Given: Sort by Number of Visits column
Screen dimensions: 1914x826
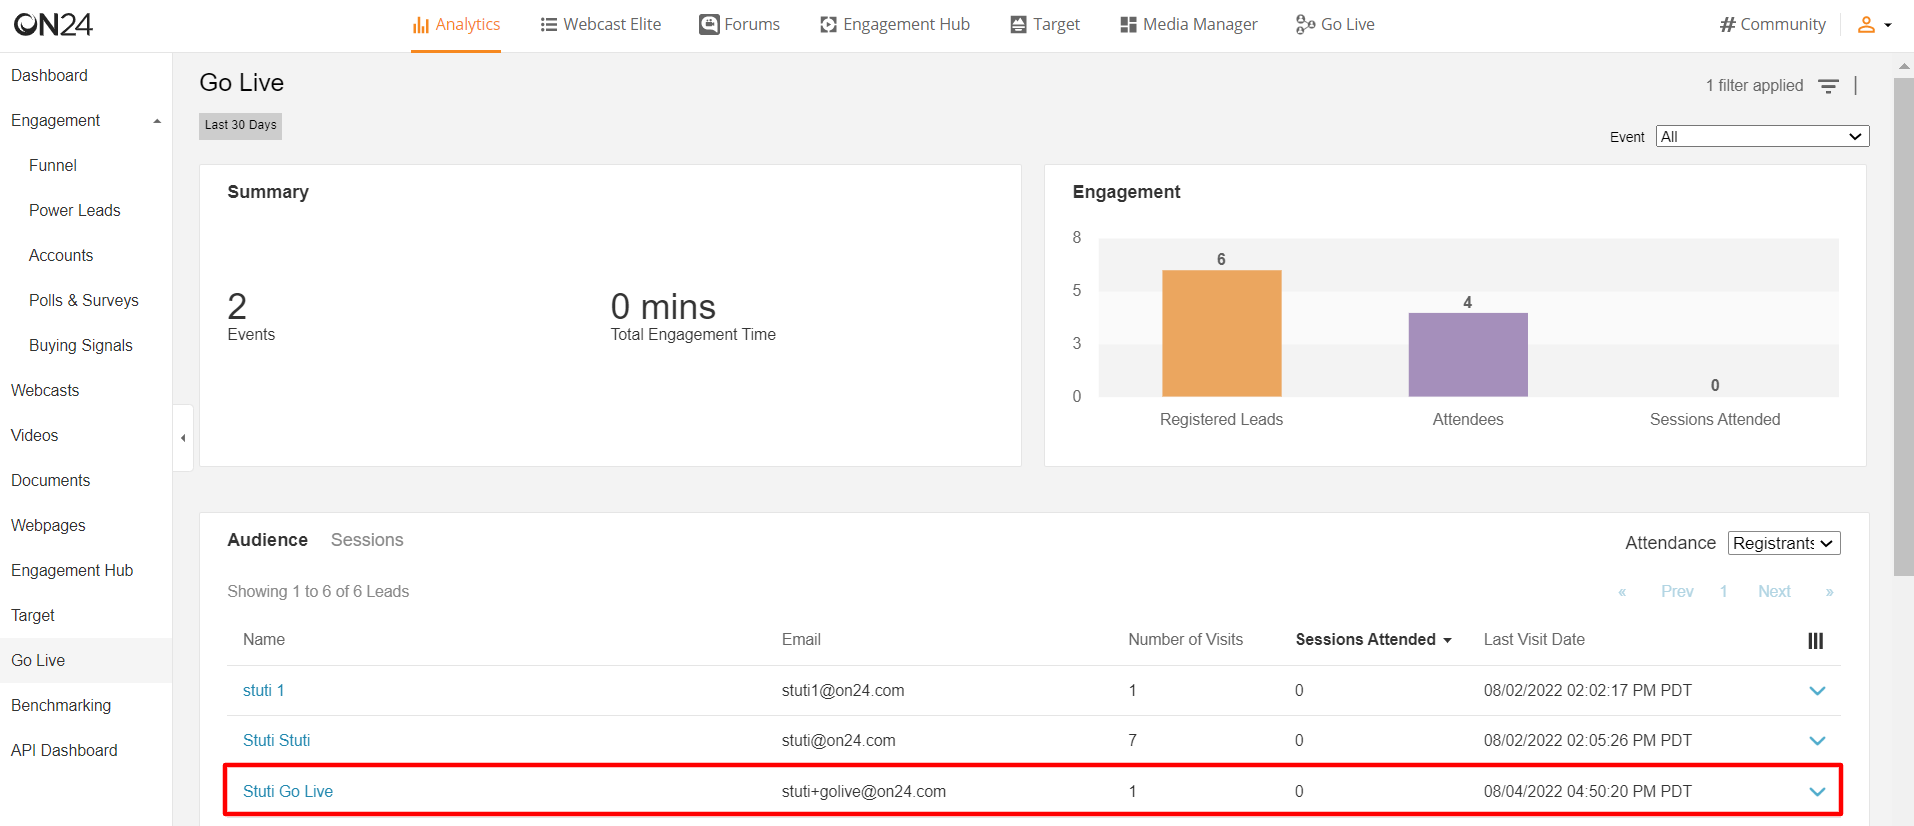Looking at the screenshot, I should pyautogui.click(x=1185, y=639).
